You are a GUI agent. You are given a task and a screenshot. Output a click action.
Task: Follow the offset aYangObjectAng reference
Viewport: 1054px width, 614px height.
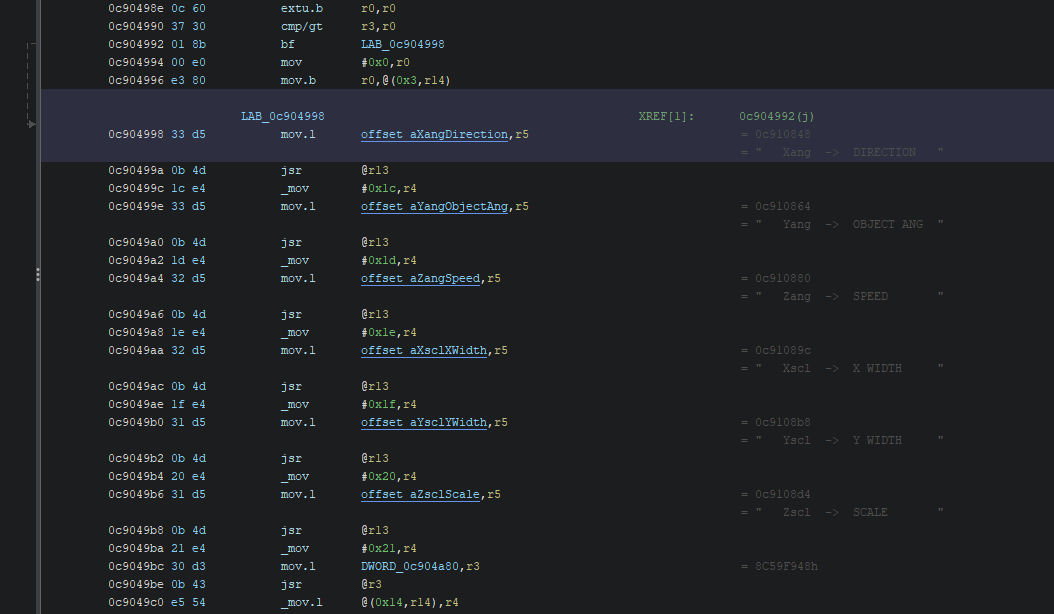[435, 207]
